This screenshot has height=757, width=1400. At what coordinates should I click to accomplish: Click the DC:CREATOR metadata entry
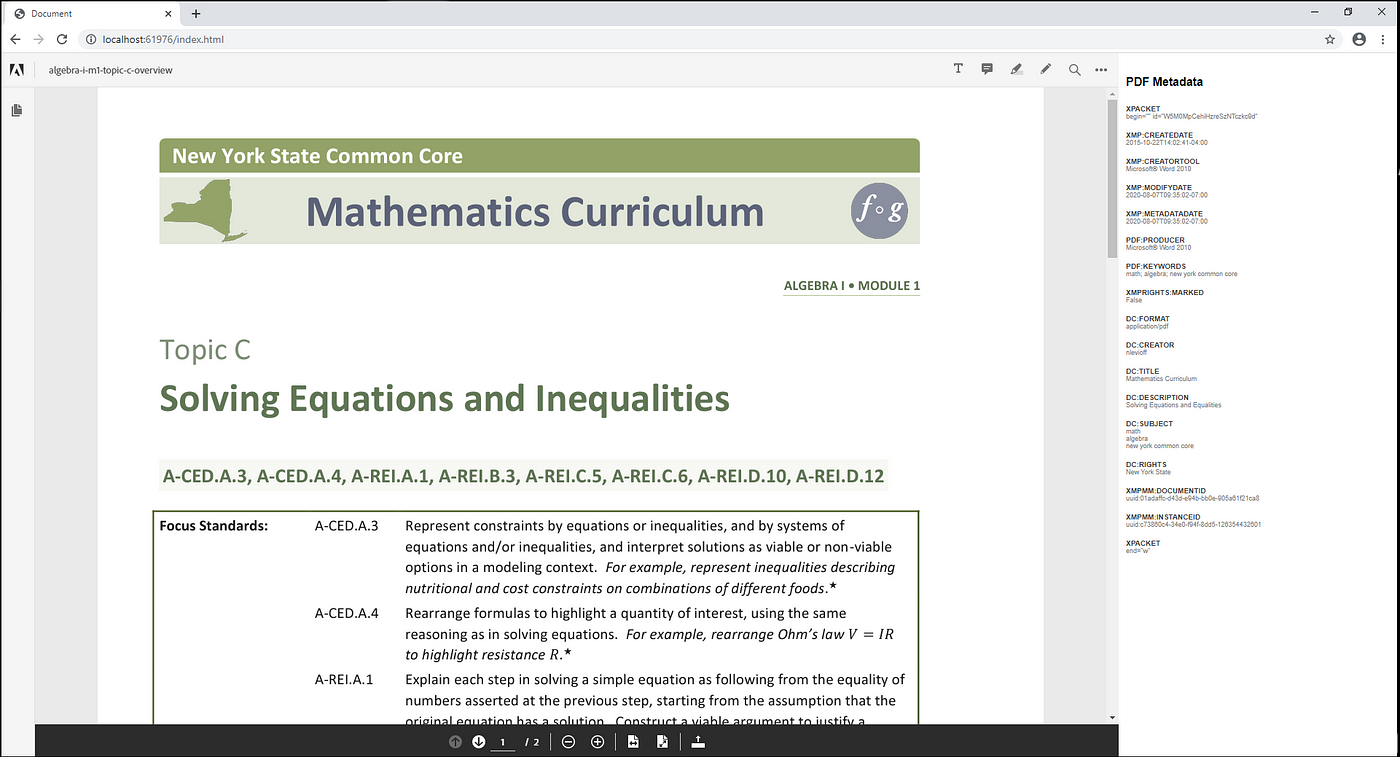pyautogui.click(x=1150, y=348)
